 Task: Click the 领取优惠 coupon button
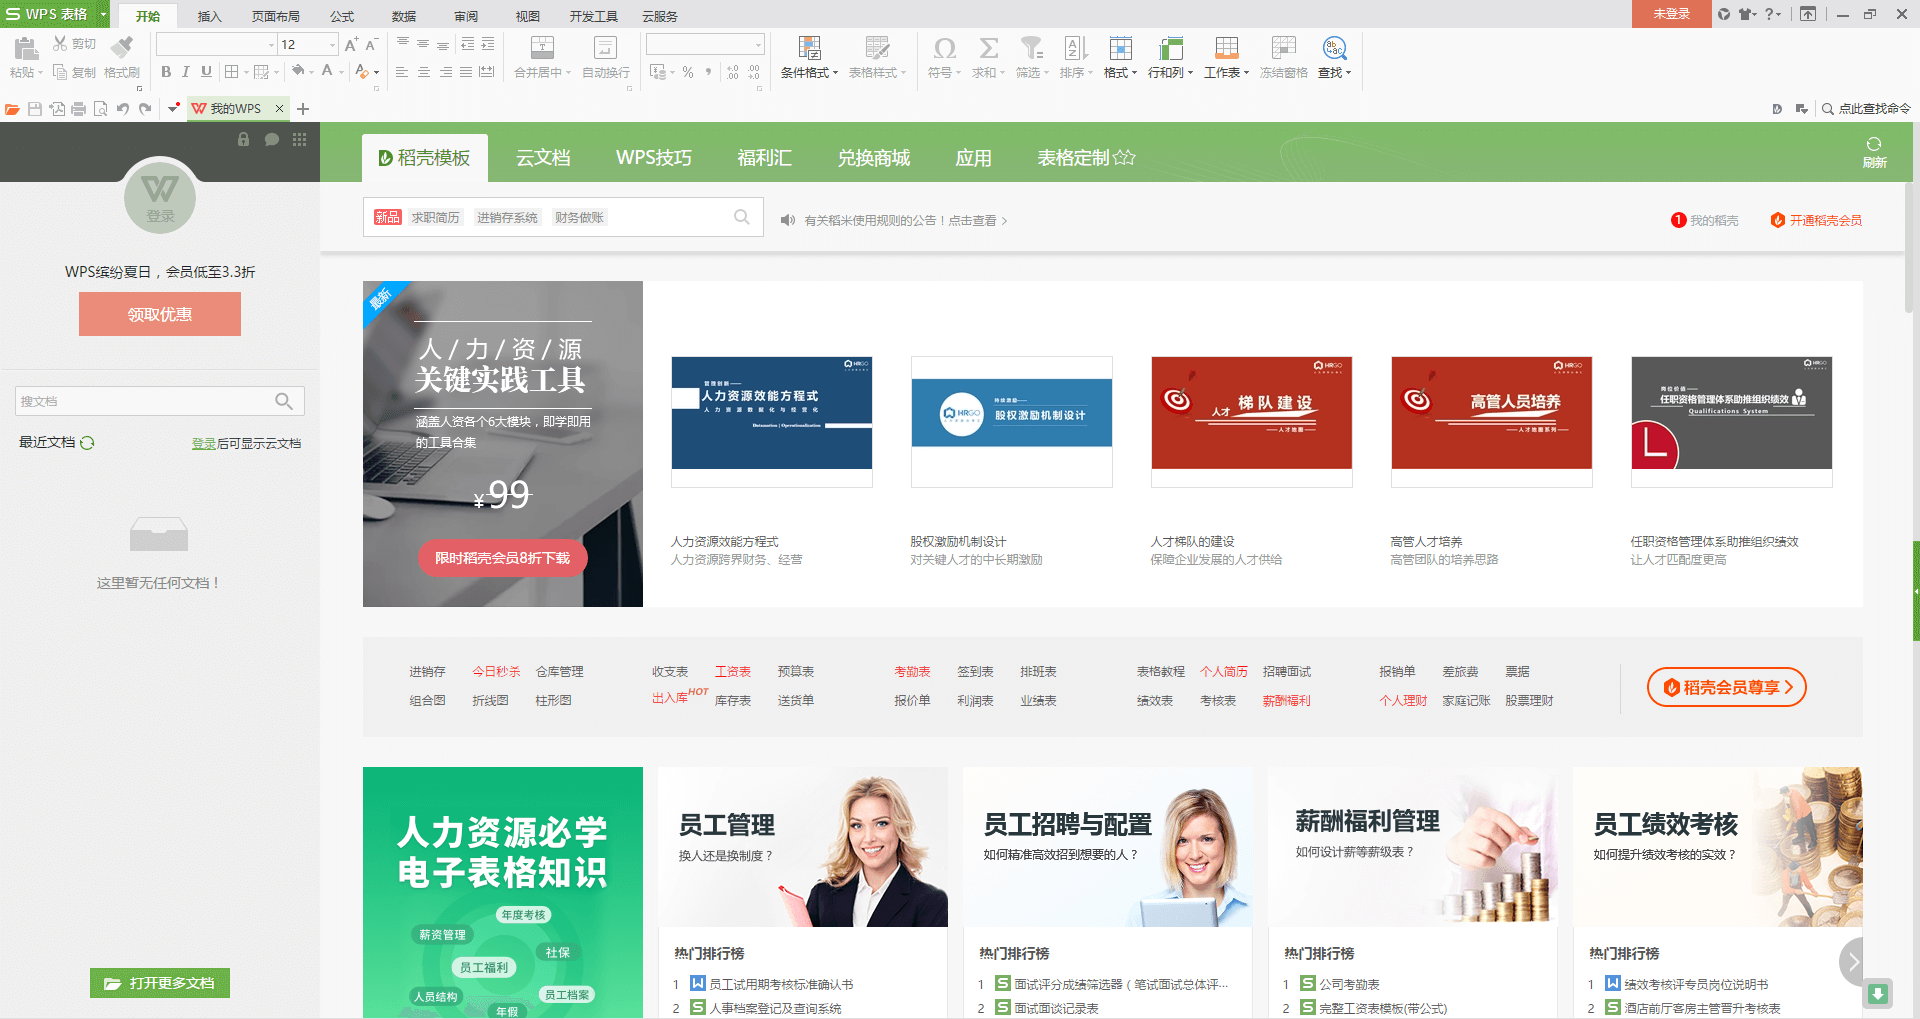160,313
